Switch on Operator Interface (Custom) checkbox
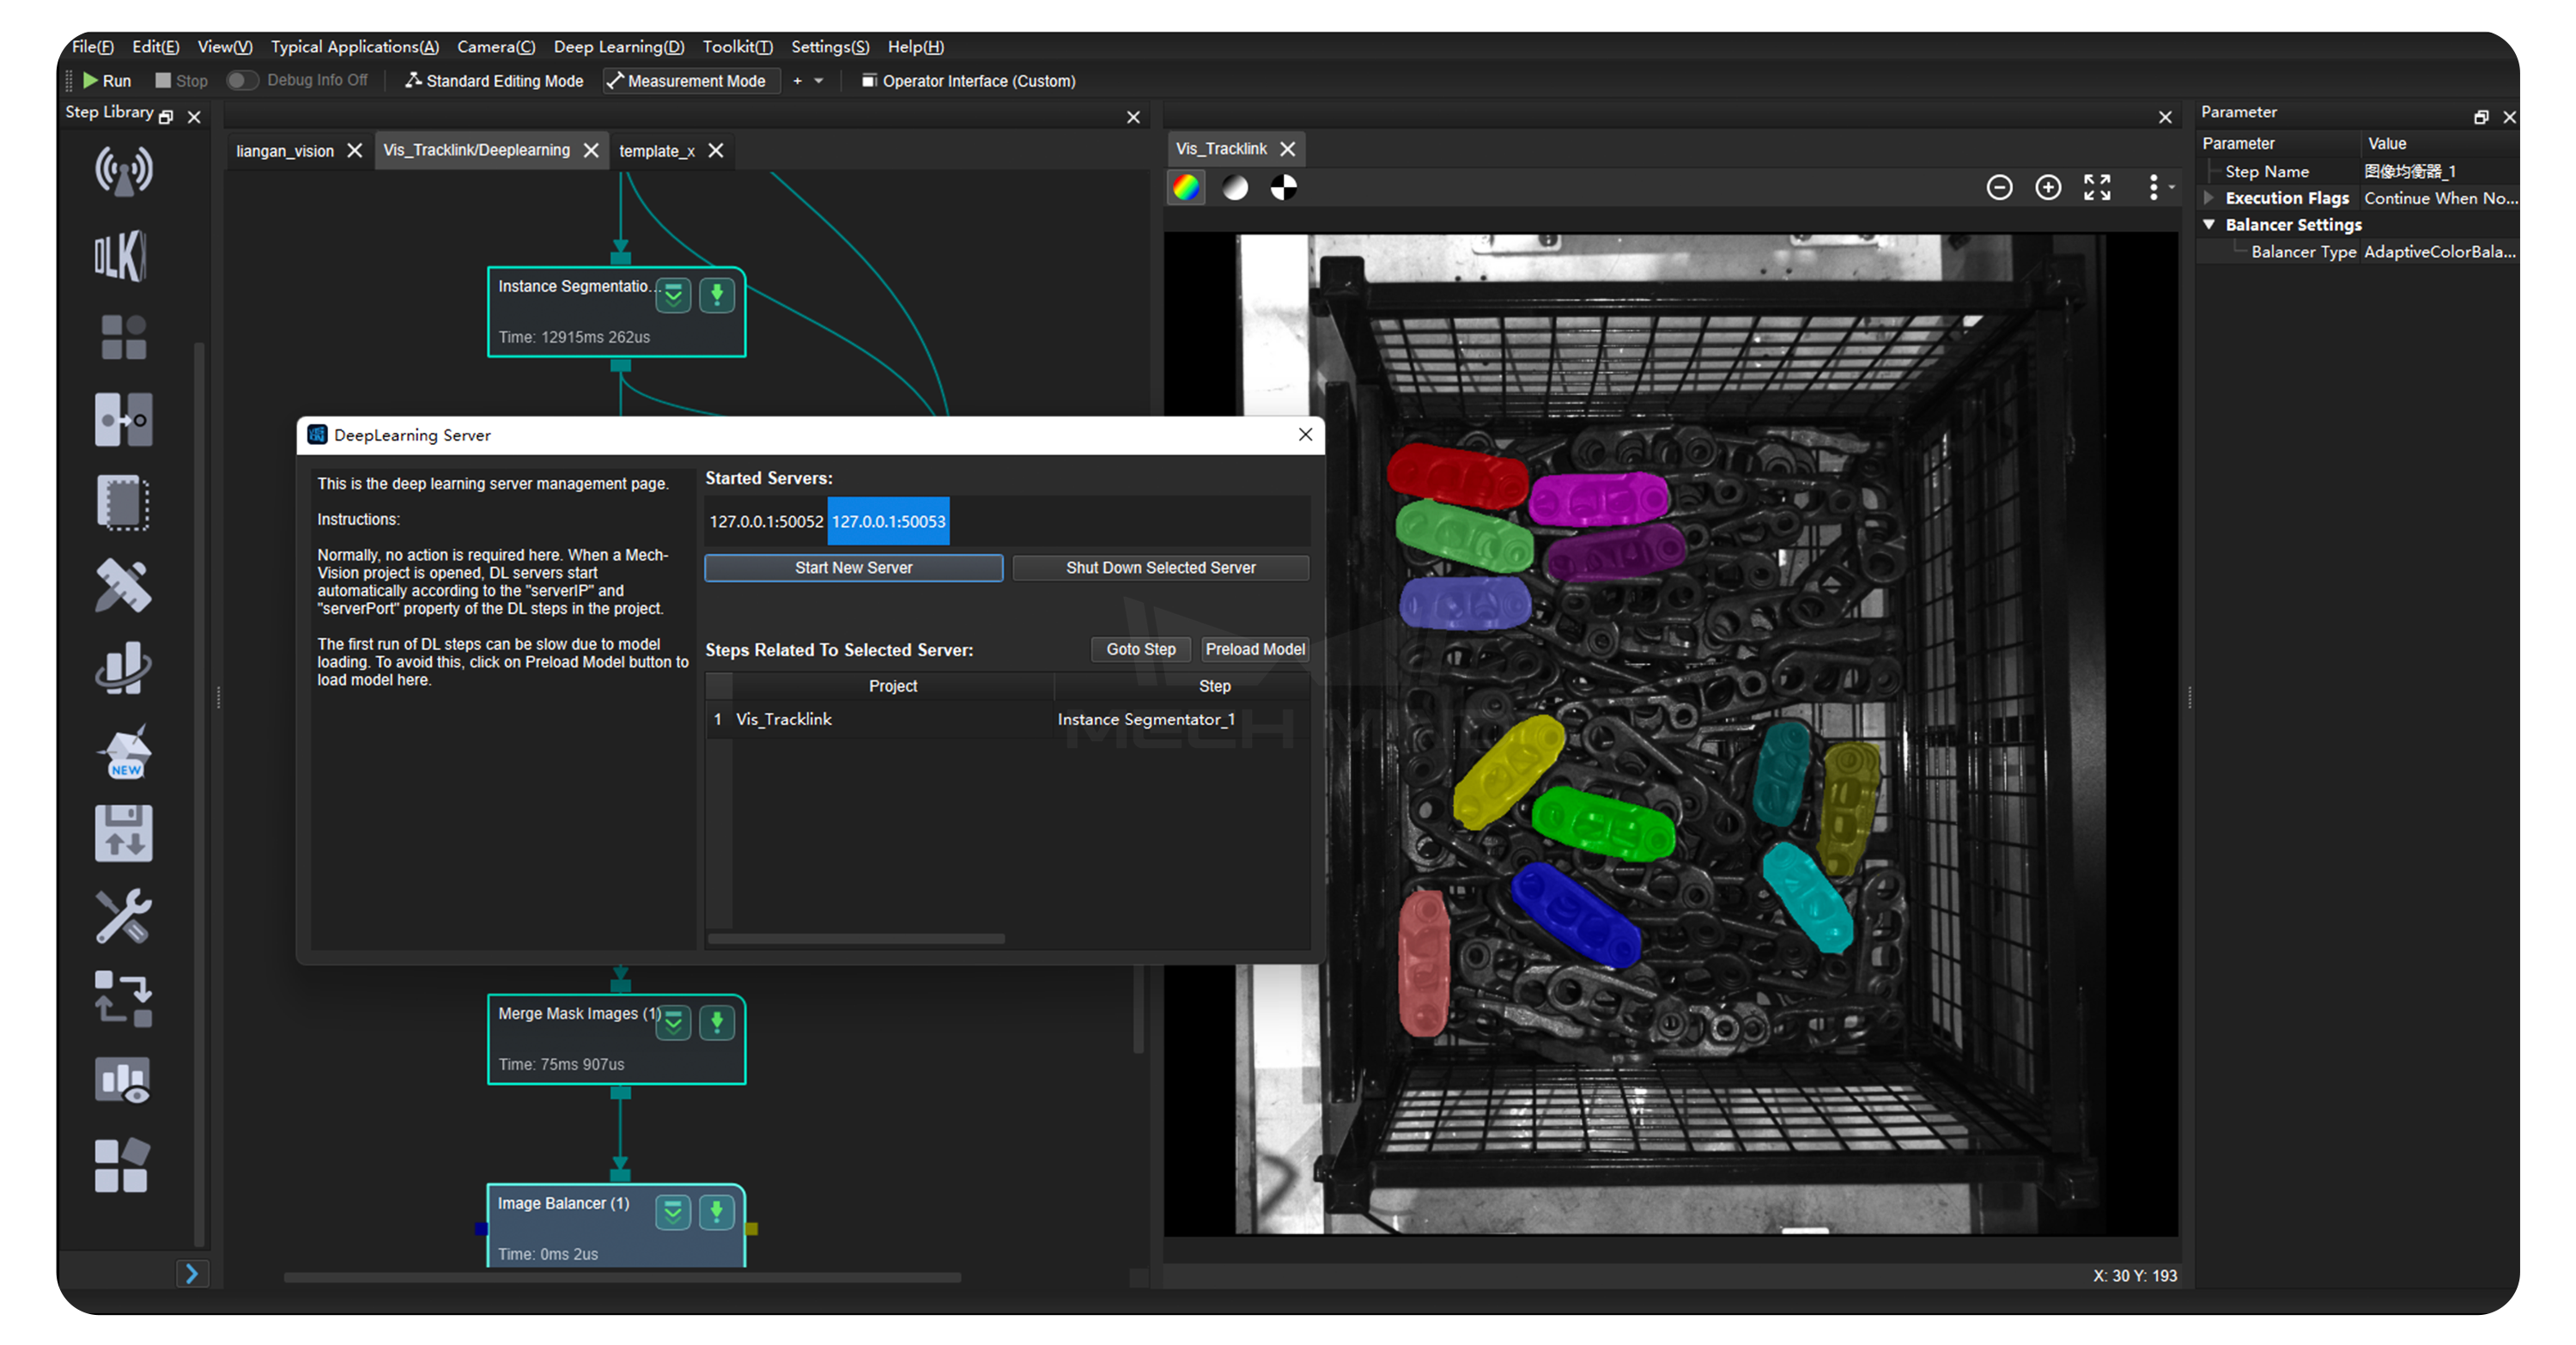 (868, 81)
